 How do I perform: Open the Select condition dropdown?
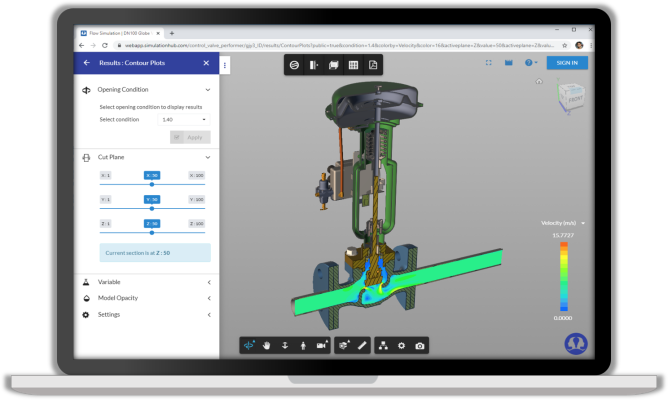tap(184, 119)
